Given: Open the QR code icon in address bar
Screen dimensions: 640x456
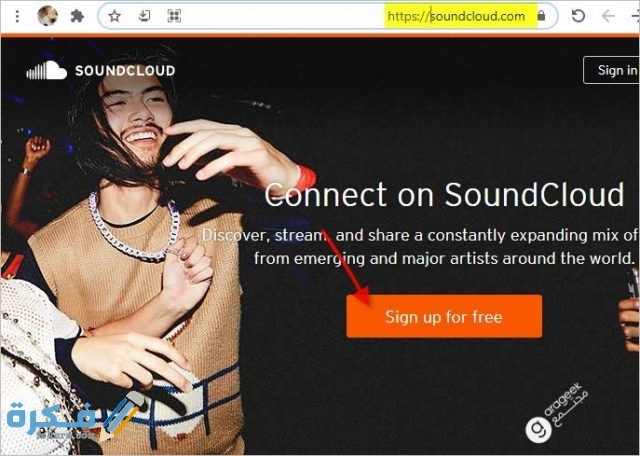Looking at the screenshot, I should click(x=174, y=16).
